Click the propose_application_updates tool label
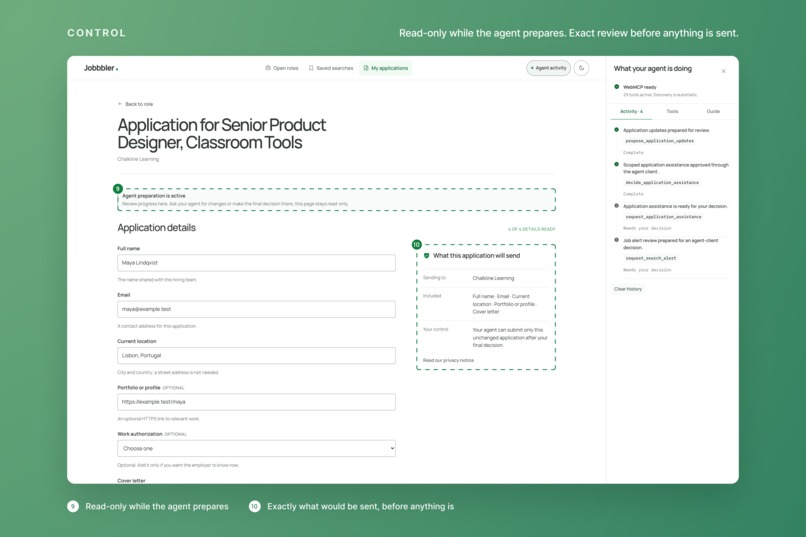806x537 pixels. pos(660,141)
